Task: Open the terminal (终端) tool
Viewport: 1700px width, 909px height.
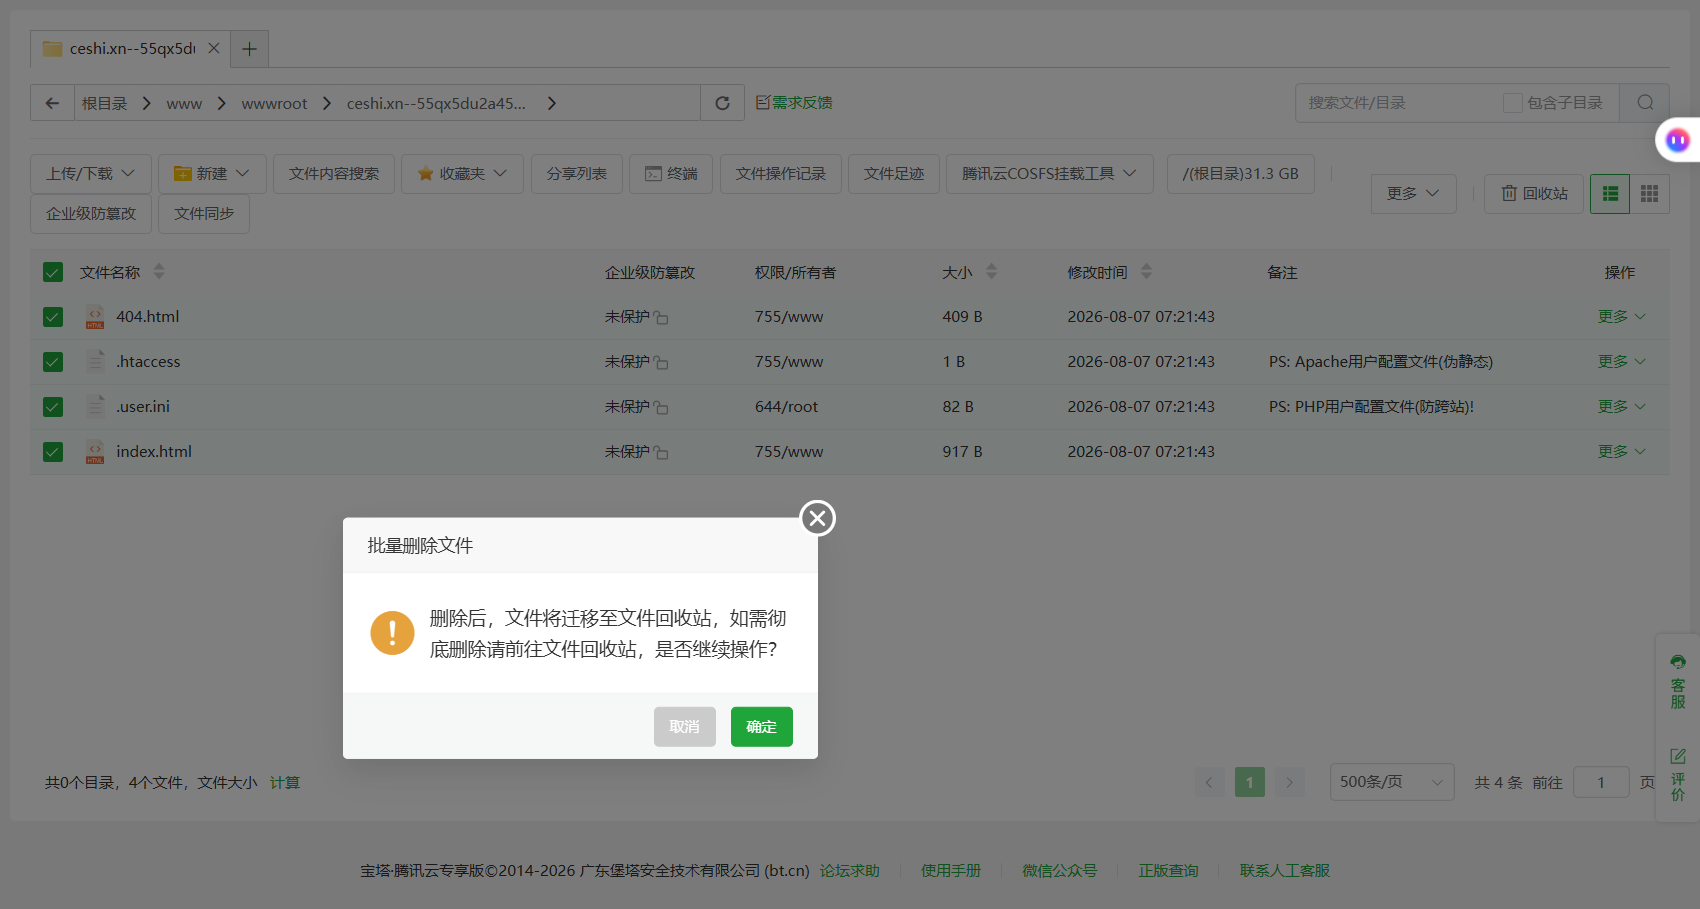Action: click(671, 174)
